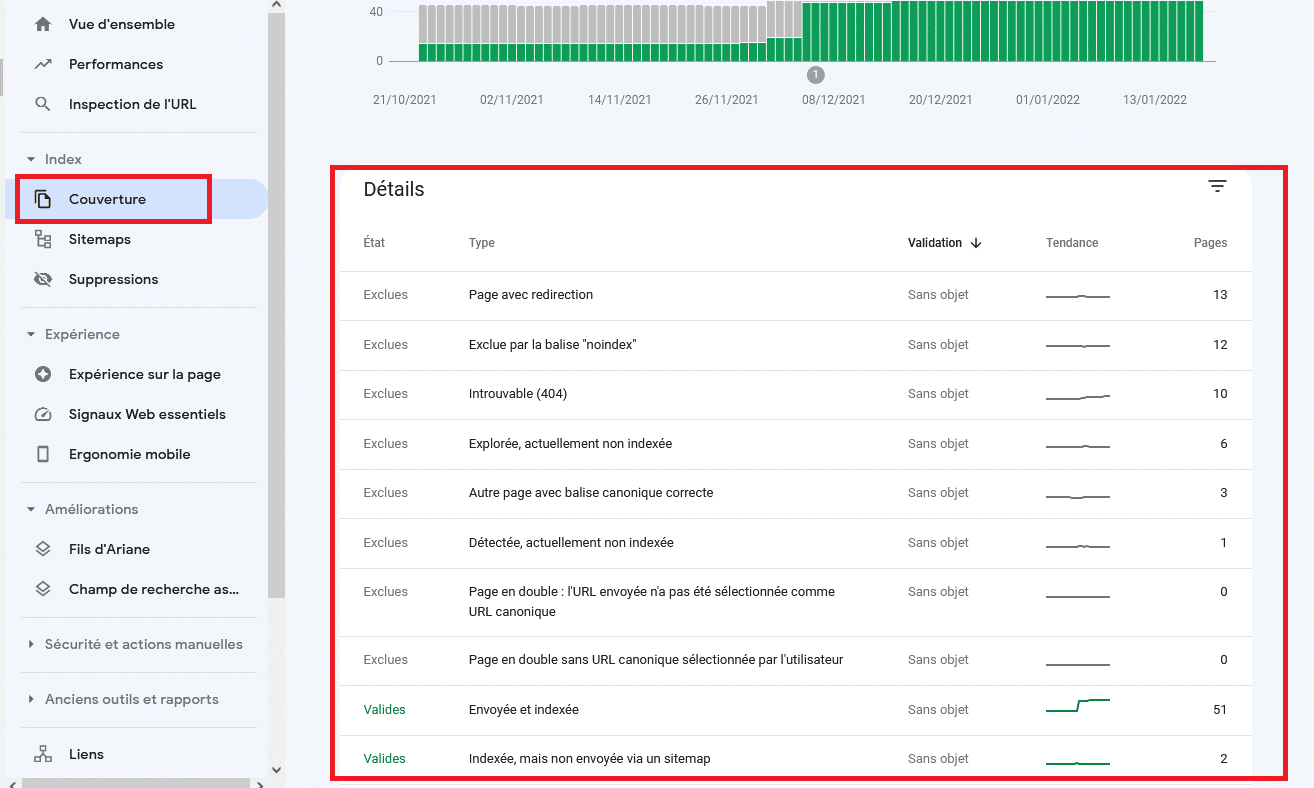Viewport: 1314px width, 788px height.
Task: Open the Envoyée et indexée row
Action: [x=523, y=710]
